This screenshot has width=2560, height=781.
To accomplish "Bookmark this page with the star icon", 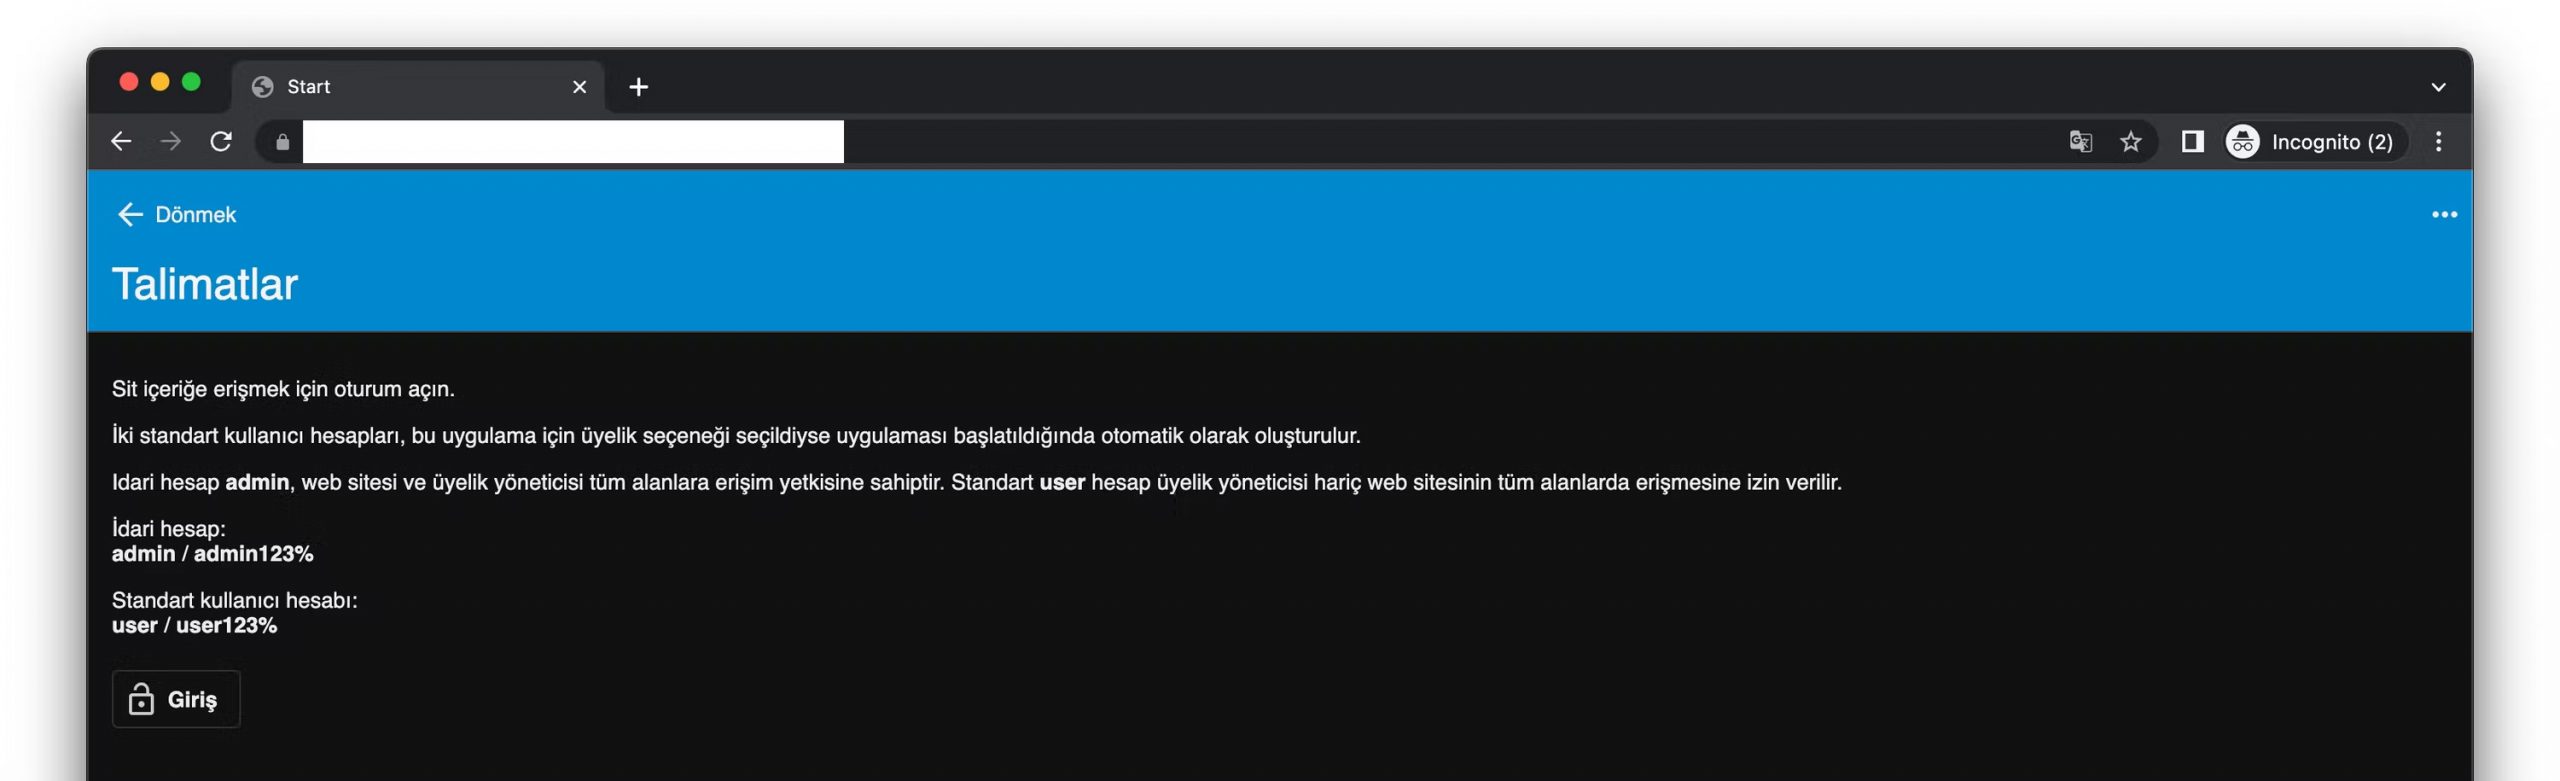I will pos(2131,142).
